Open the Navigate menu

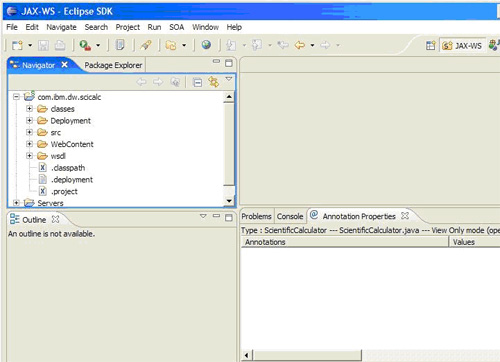click(61, 27)
